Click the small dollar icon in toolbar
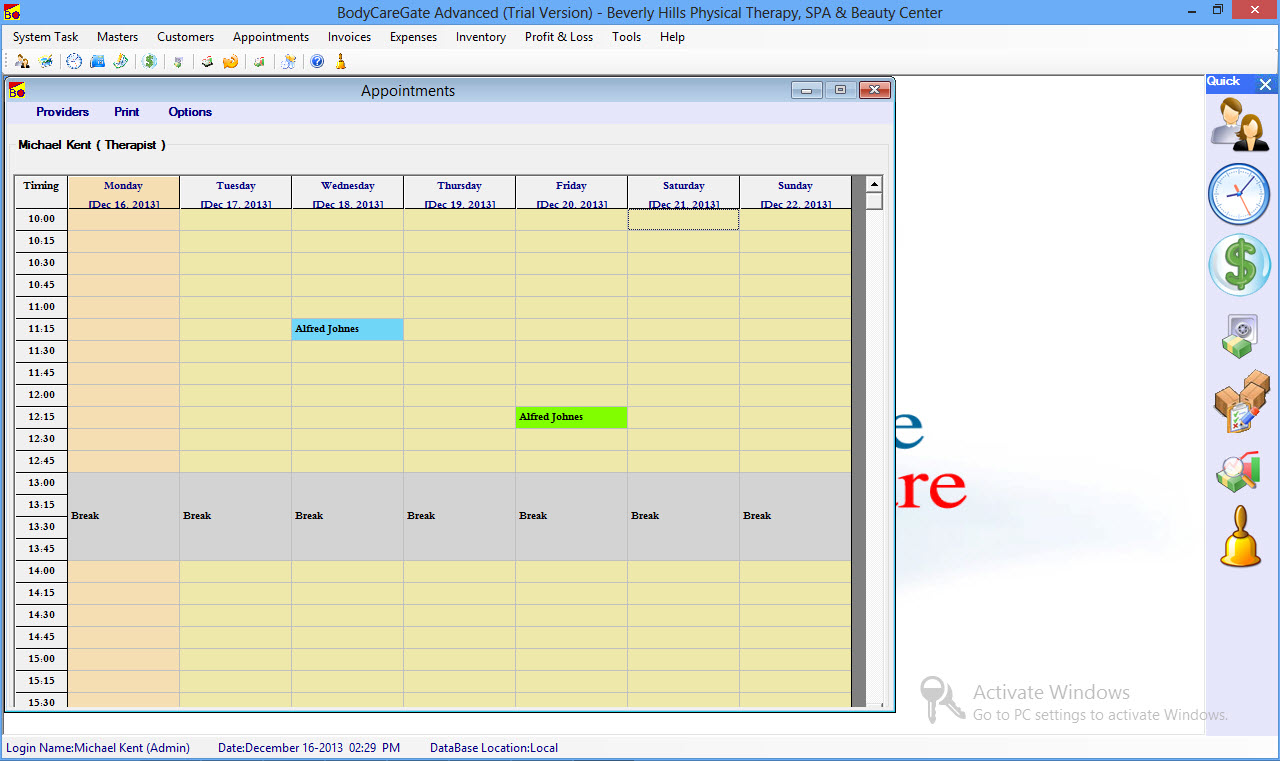This screenshot has height=761, width=1280. coord(150,62)
